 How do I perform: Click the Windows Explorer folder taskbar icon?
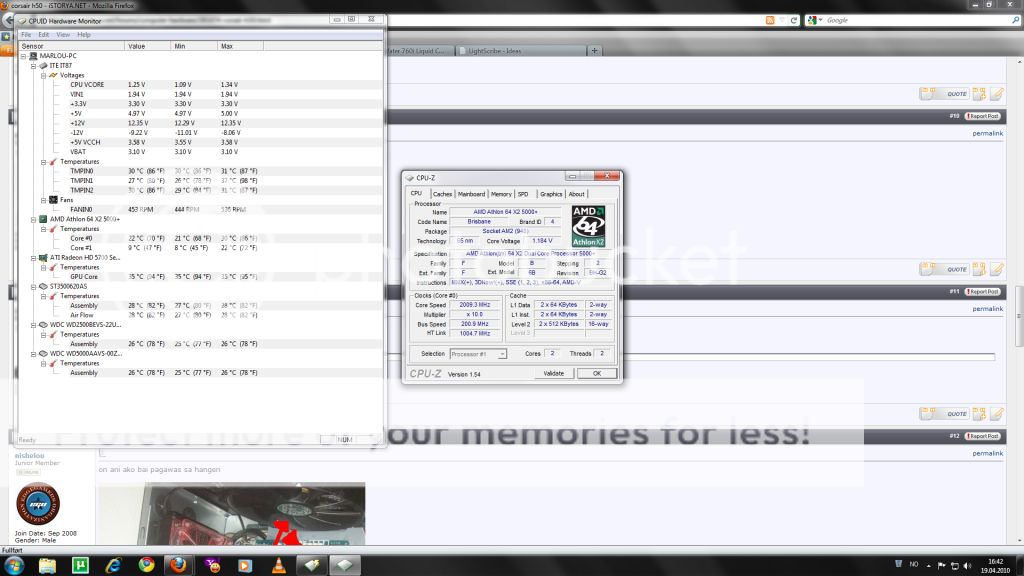point(47,565)
